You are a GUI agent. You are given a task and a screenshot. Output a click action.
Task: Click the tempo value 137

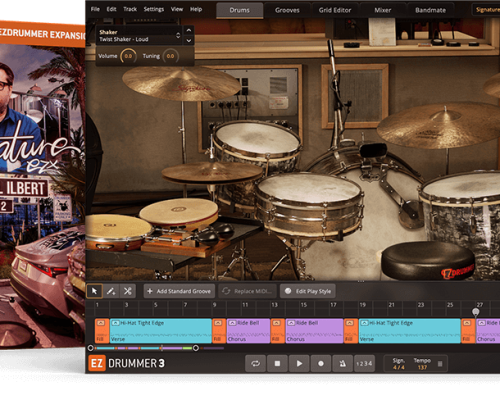click(x=422, y=367)
